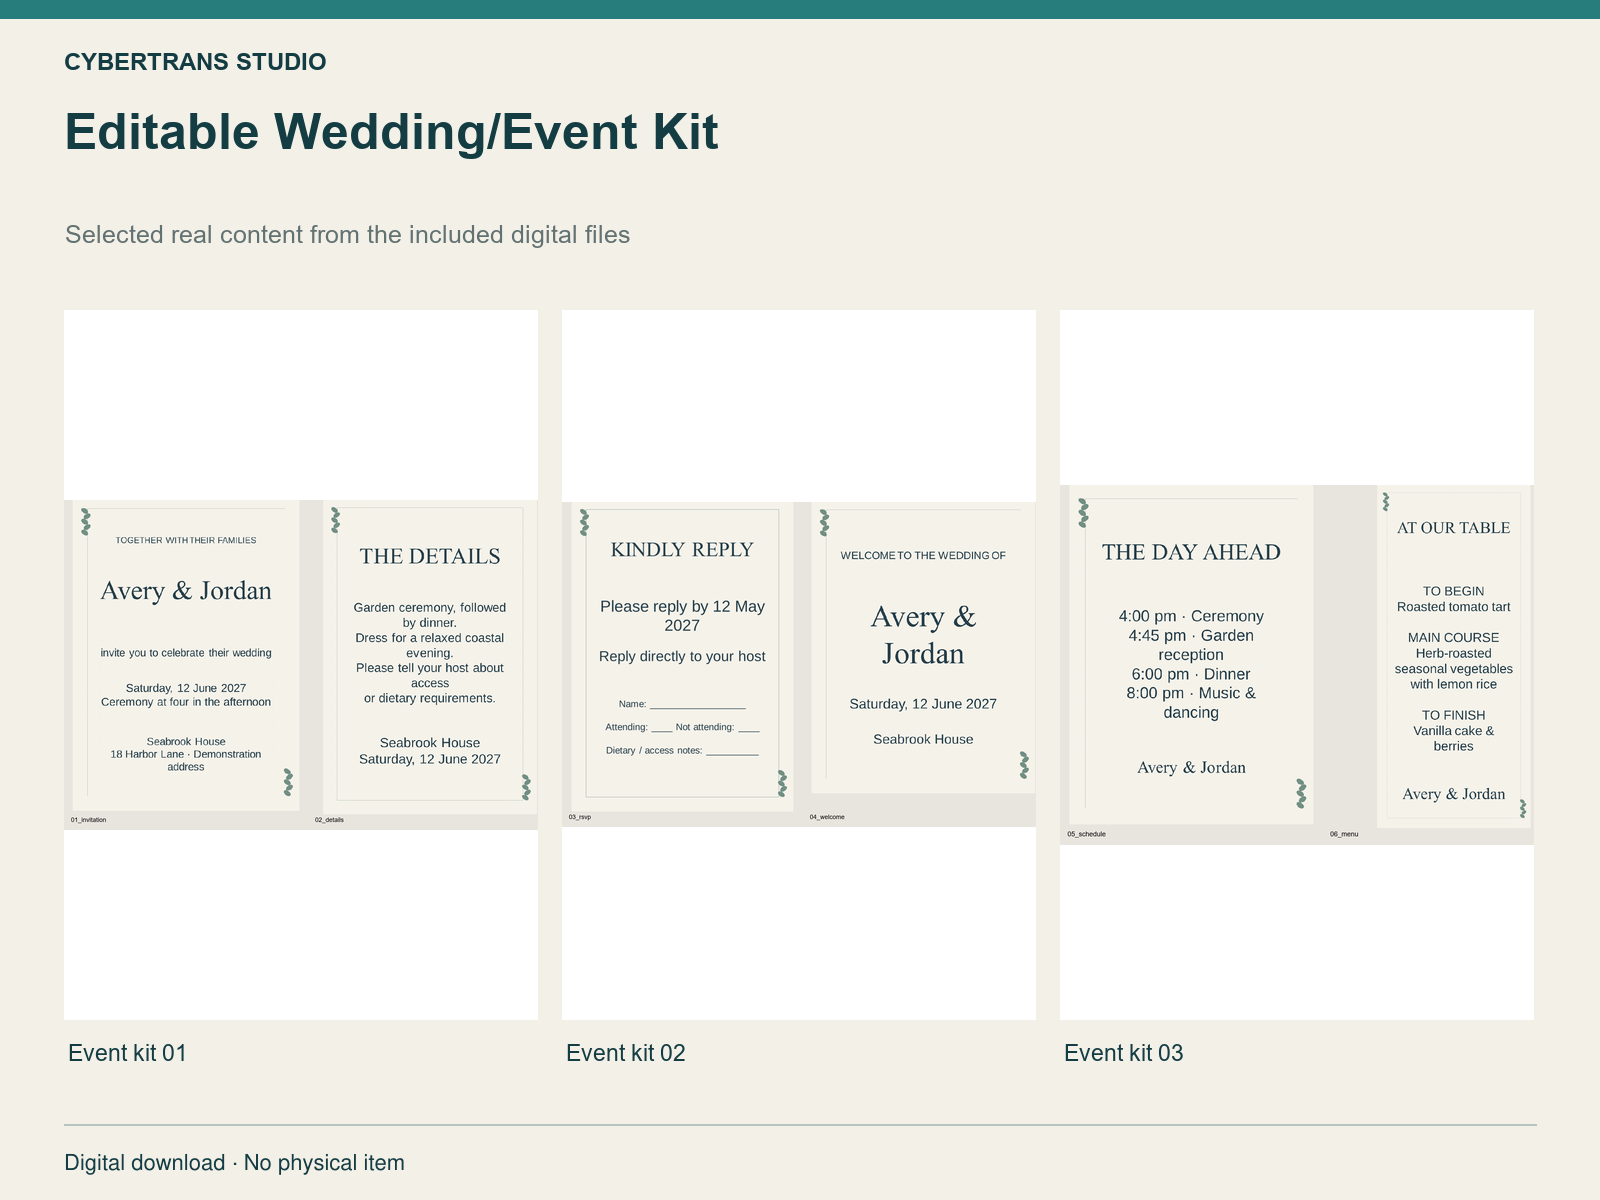Open the 01_invitation card thumbnail
Screen dimensions: 1600x1200
[x=186, y=656]
